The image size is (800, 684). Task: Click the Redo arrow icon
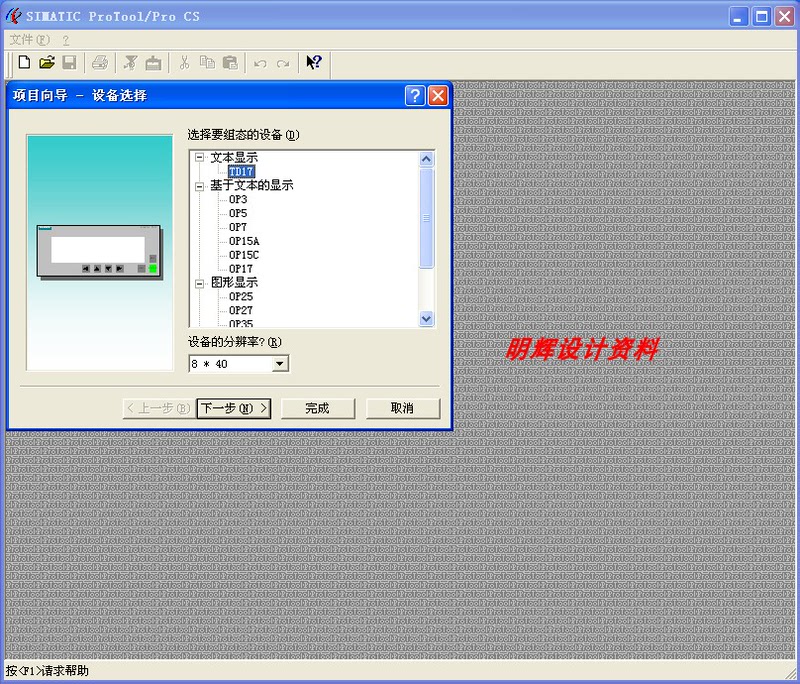click(283, 64)
